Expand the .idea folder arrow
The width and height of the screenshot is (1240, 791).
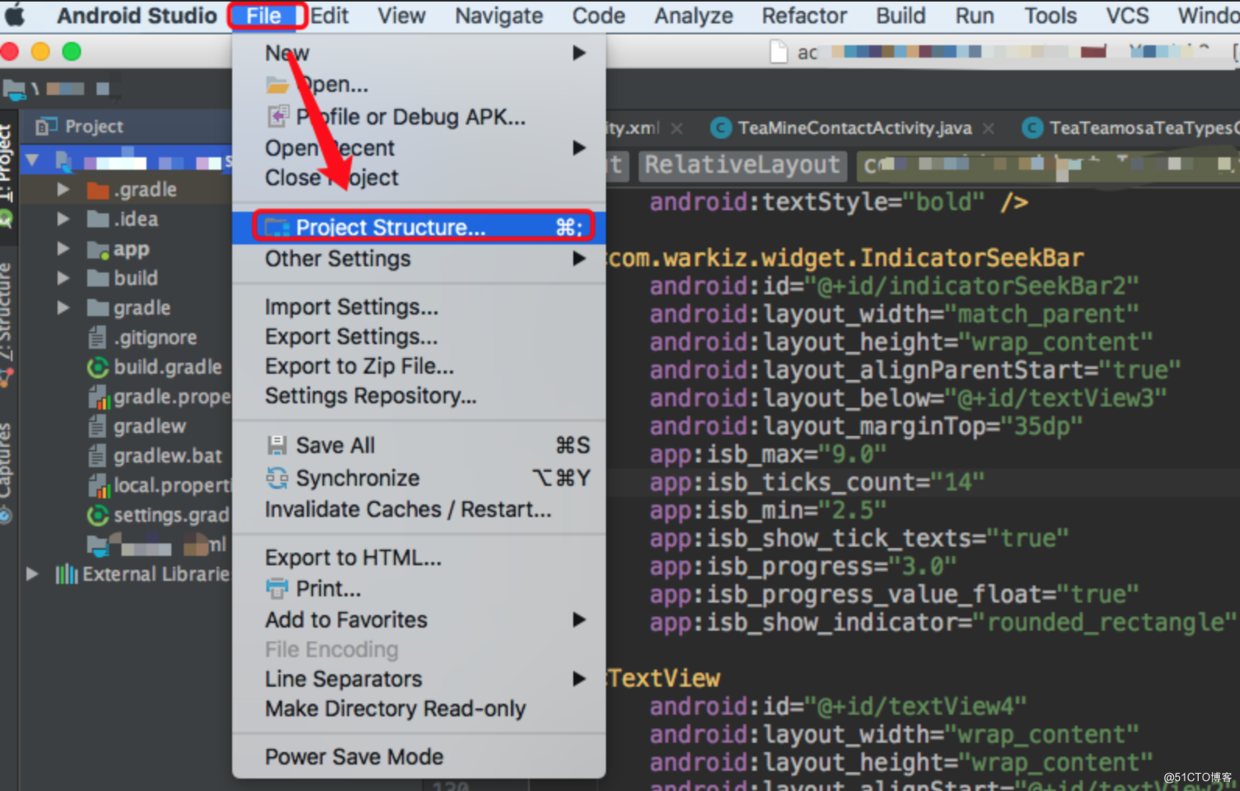pos(63,219)
